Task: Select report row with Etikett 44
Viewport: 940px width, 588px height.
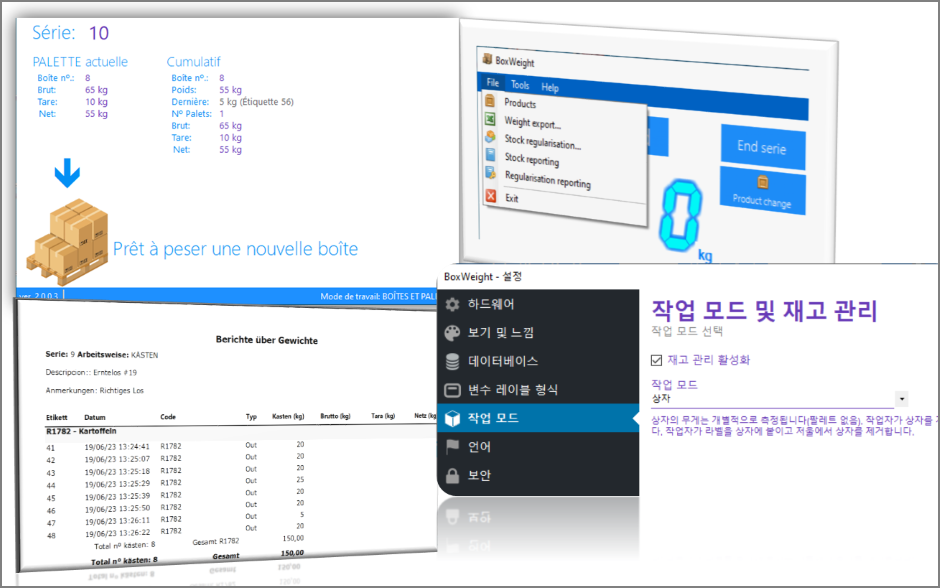Action: point(177,483)
